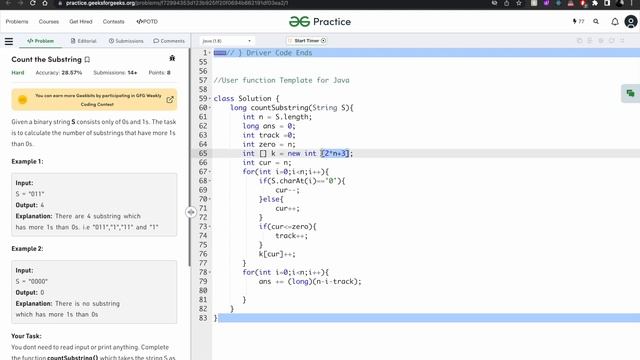Go to the browser home page
This screenshot has height=360, width=640.
point(45,3)
